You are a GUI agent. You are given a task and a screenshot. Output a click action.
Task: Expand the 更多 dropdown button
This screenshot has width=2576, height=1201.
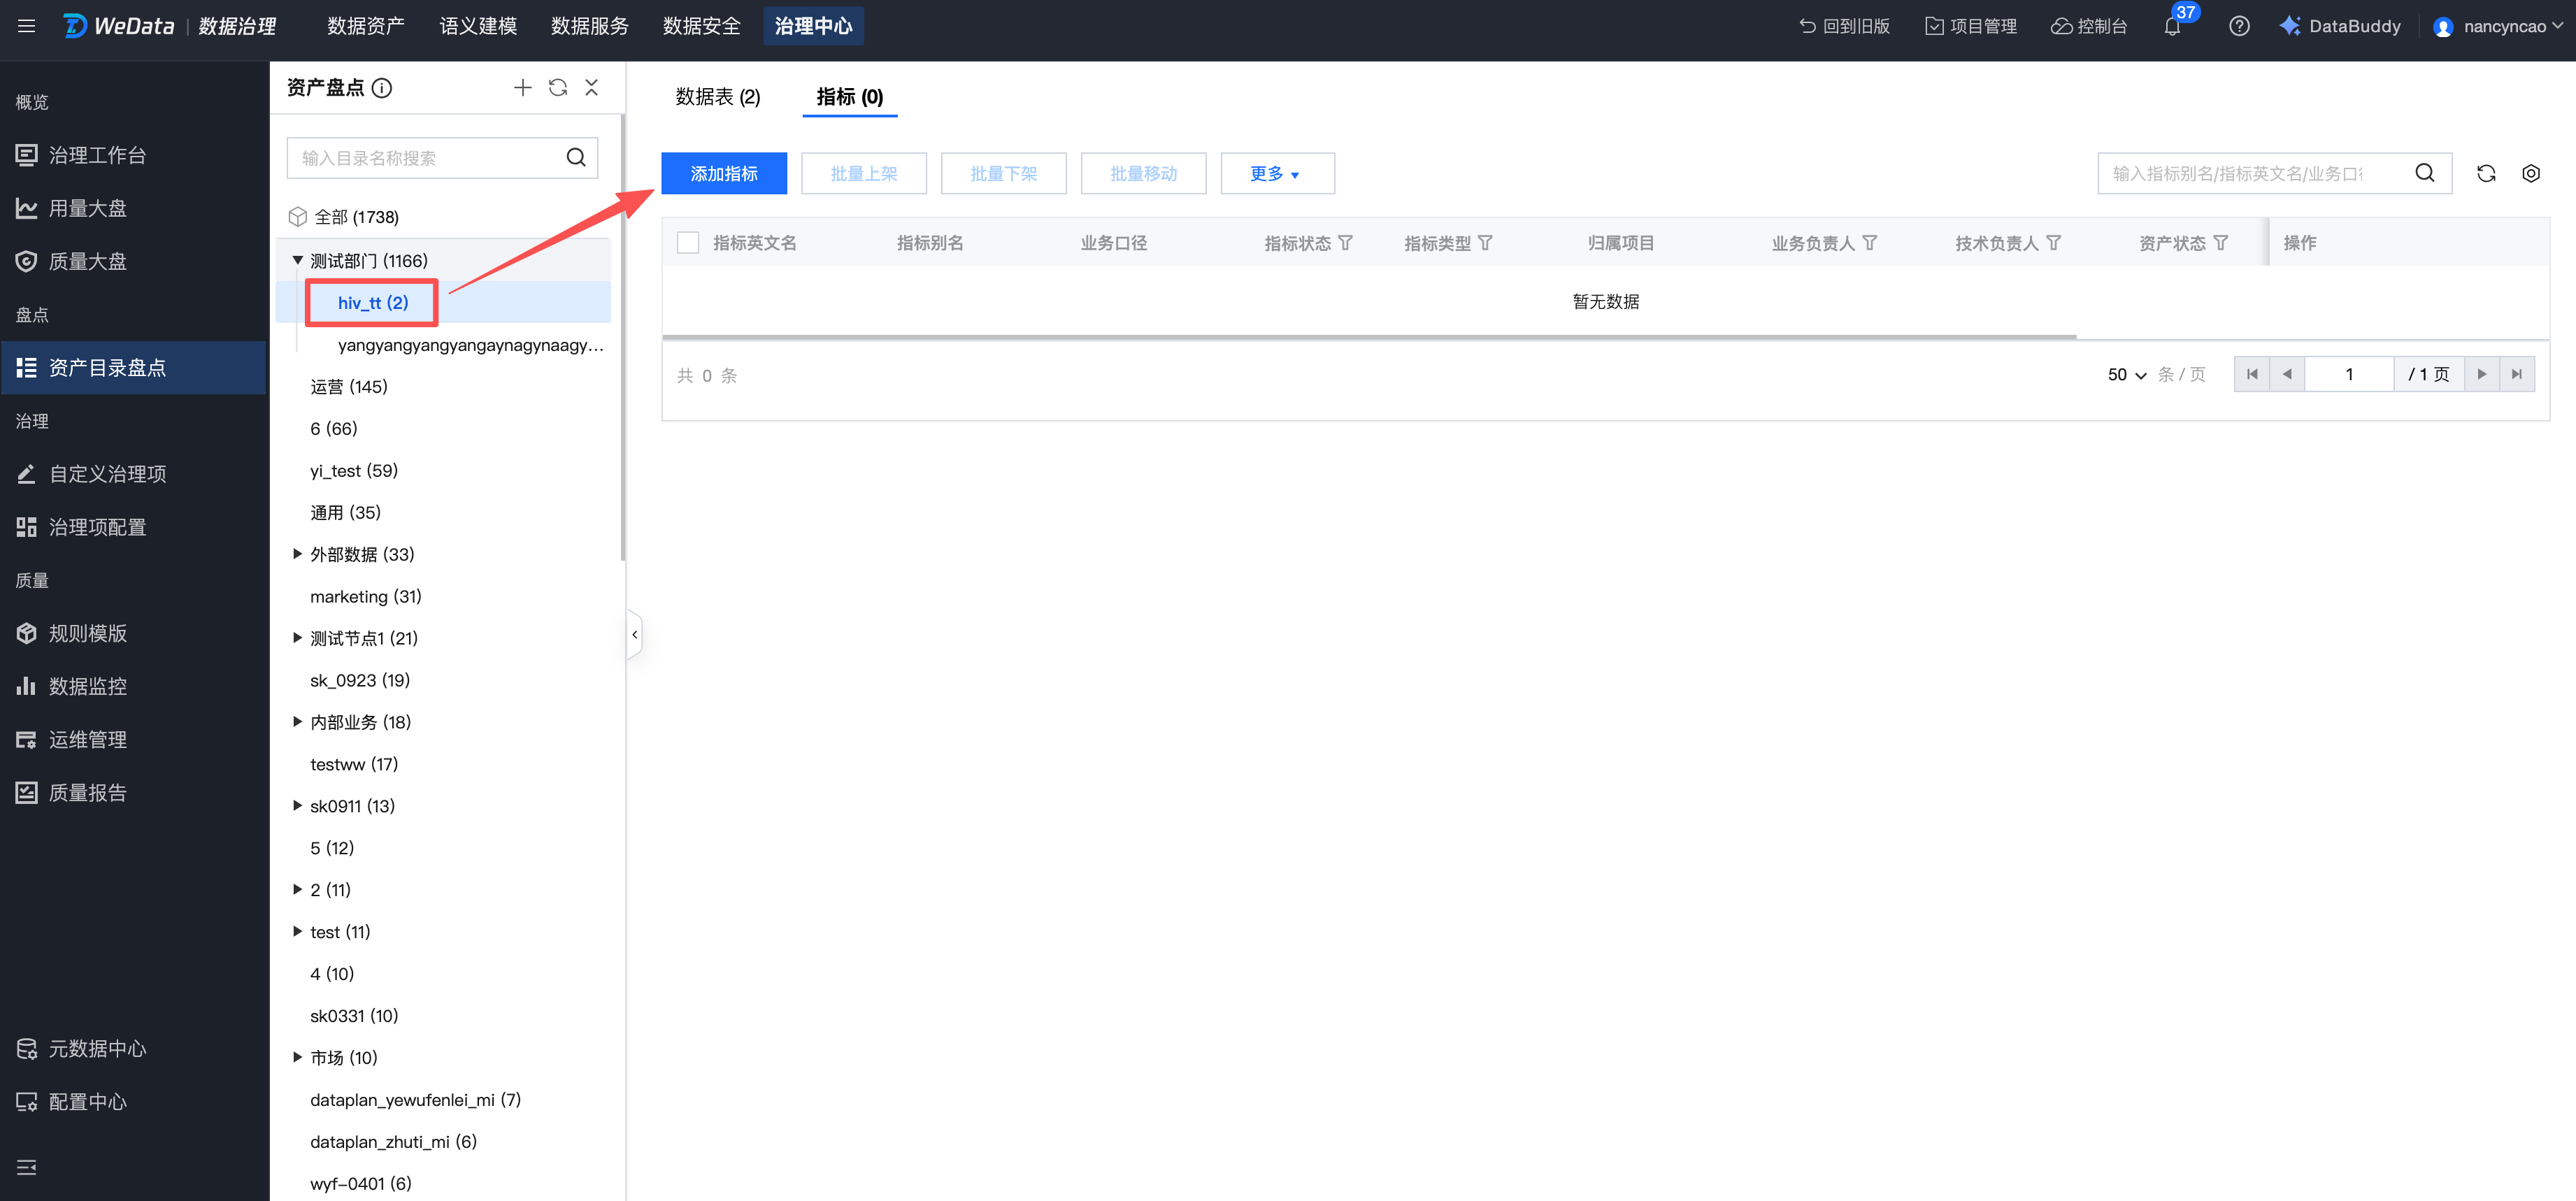pos(1276,174)
